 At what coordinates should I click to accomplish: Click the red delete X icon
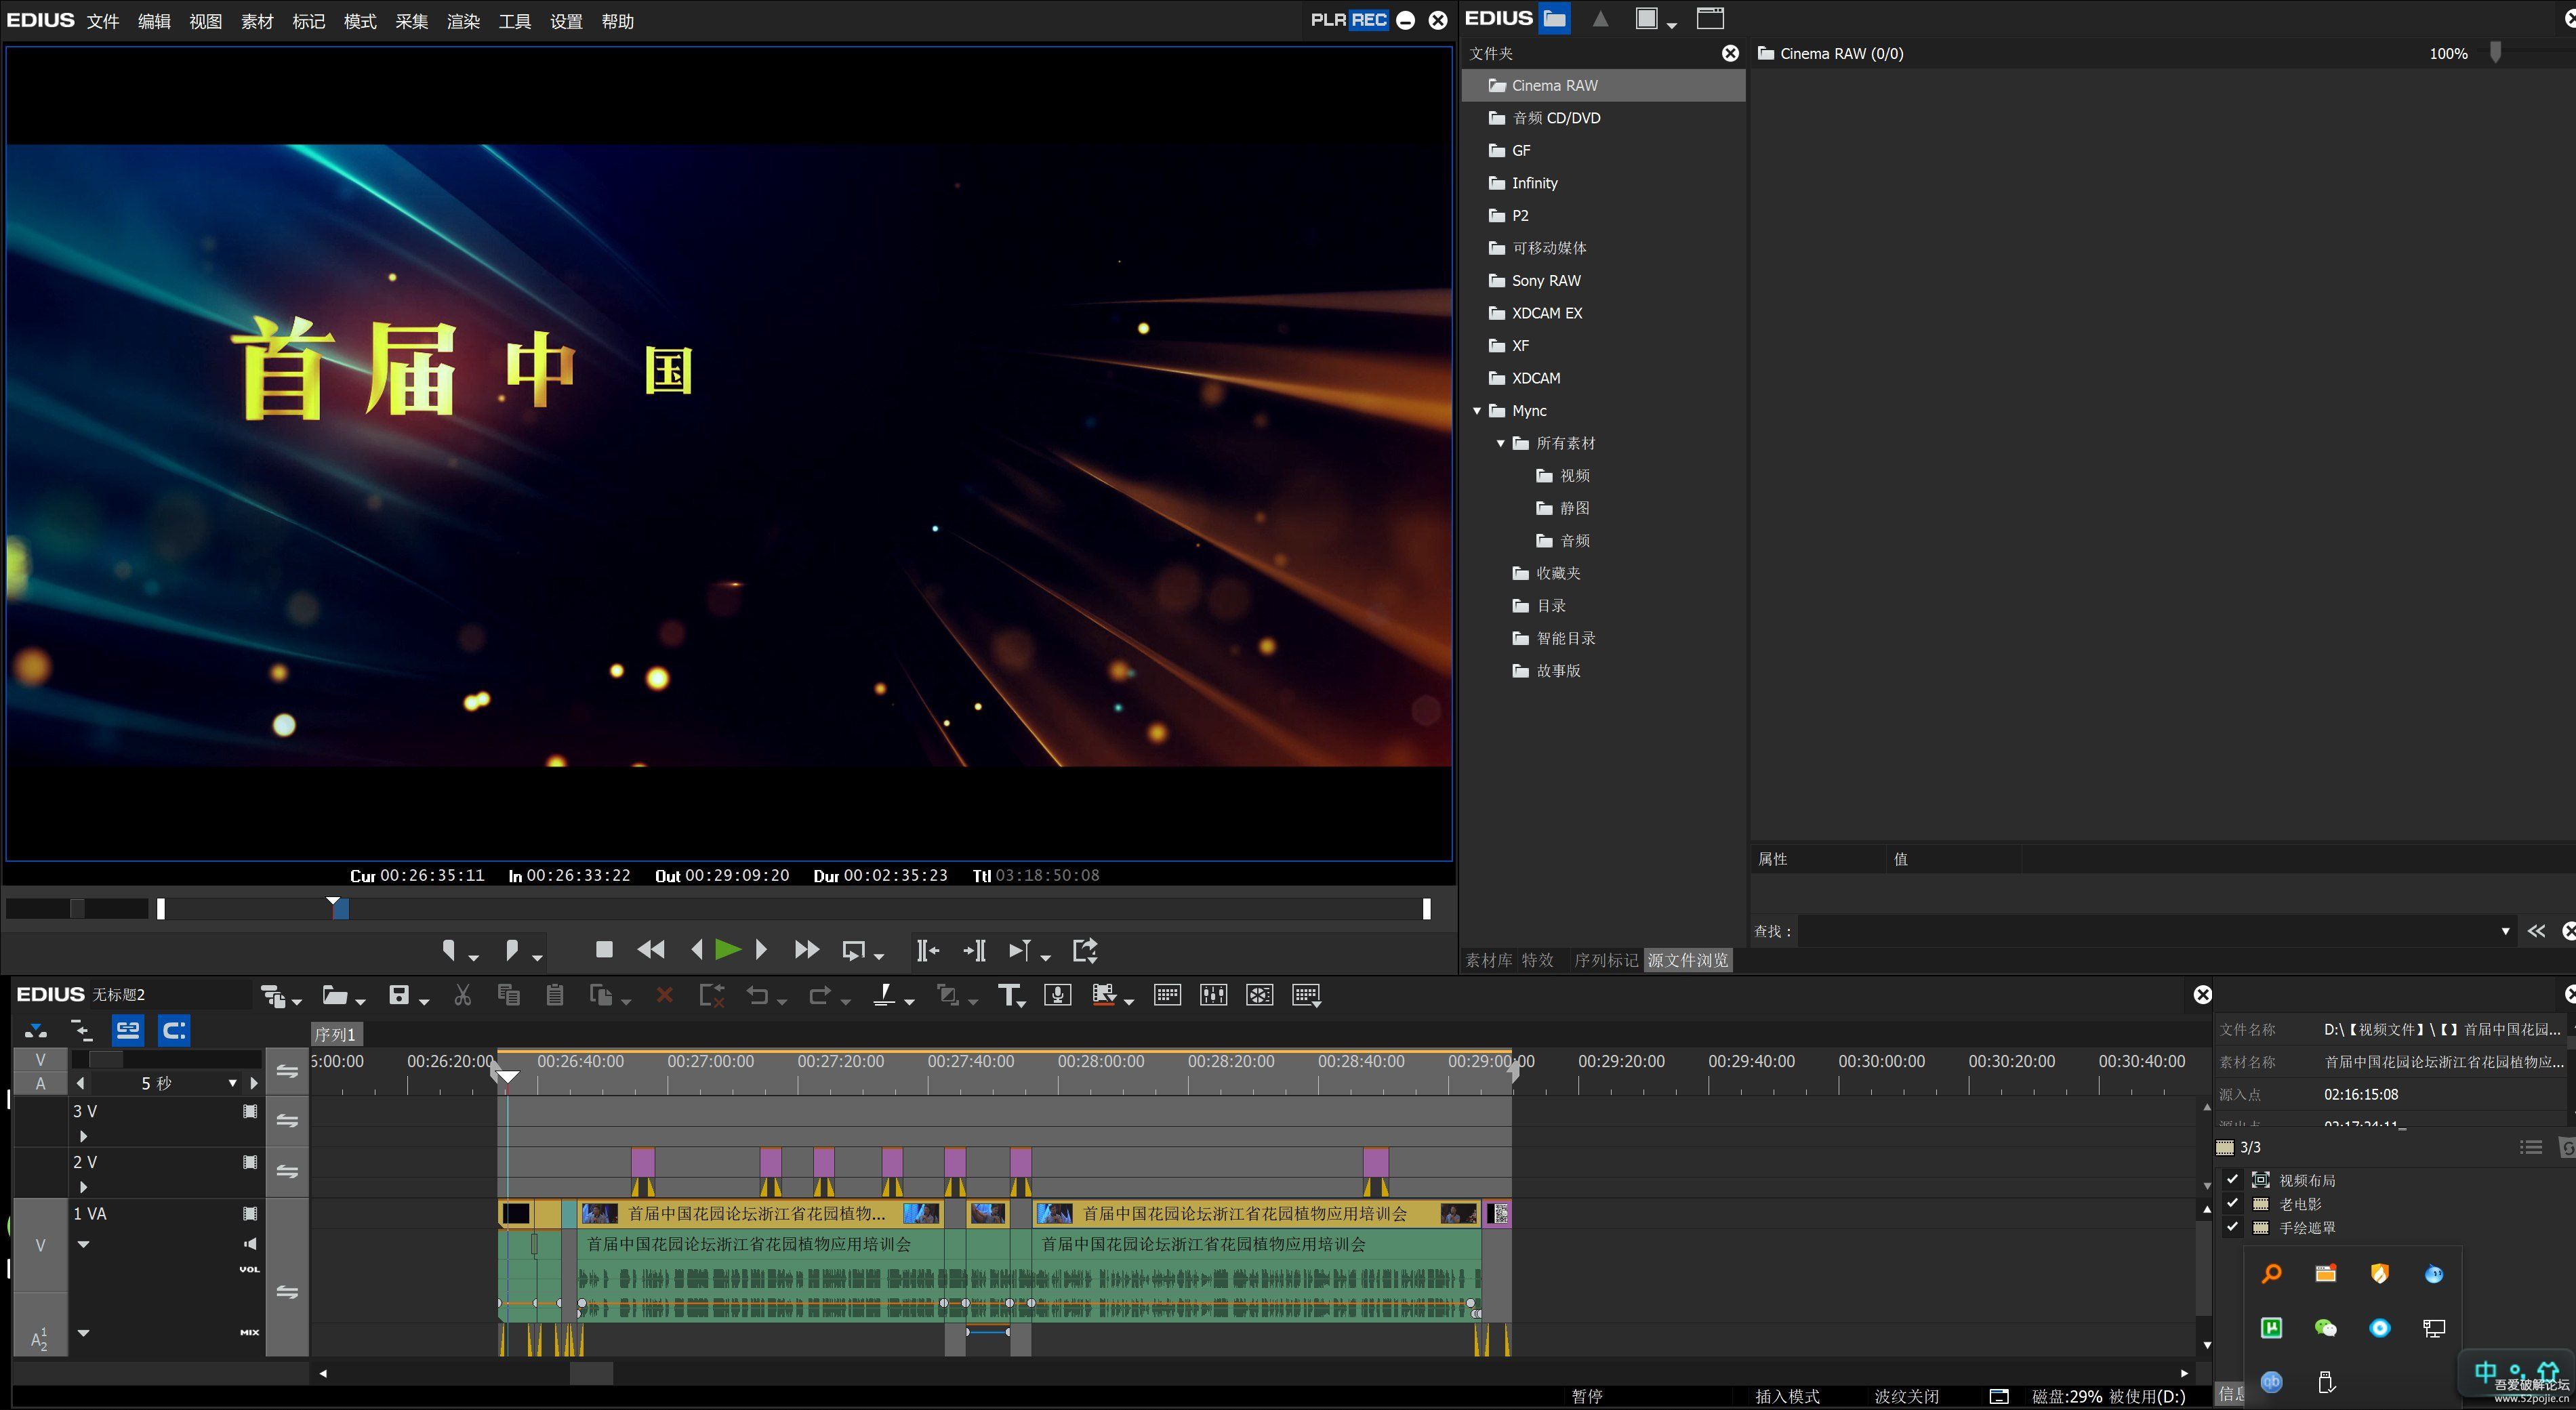click(664, 995)
